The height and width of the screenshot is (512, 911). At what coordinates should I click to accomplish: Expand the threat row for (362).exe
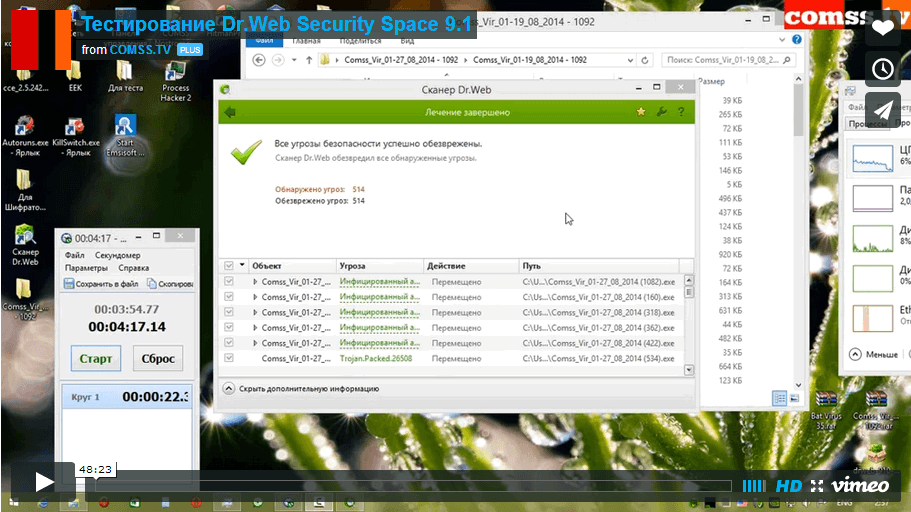[x=254, y=328]
